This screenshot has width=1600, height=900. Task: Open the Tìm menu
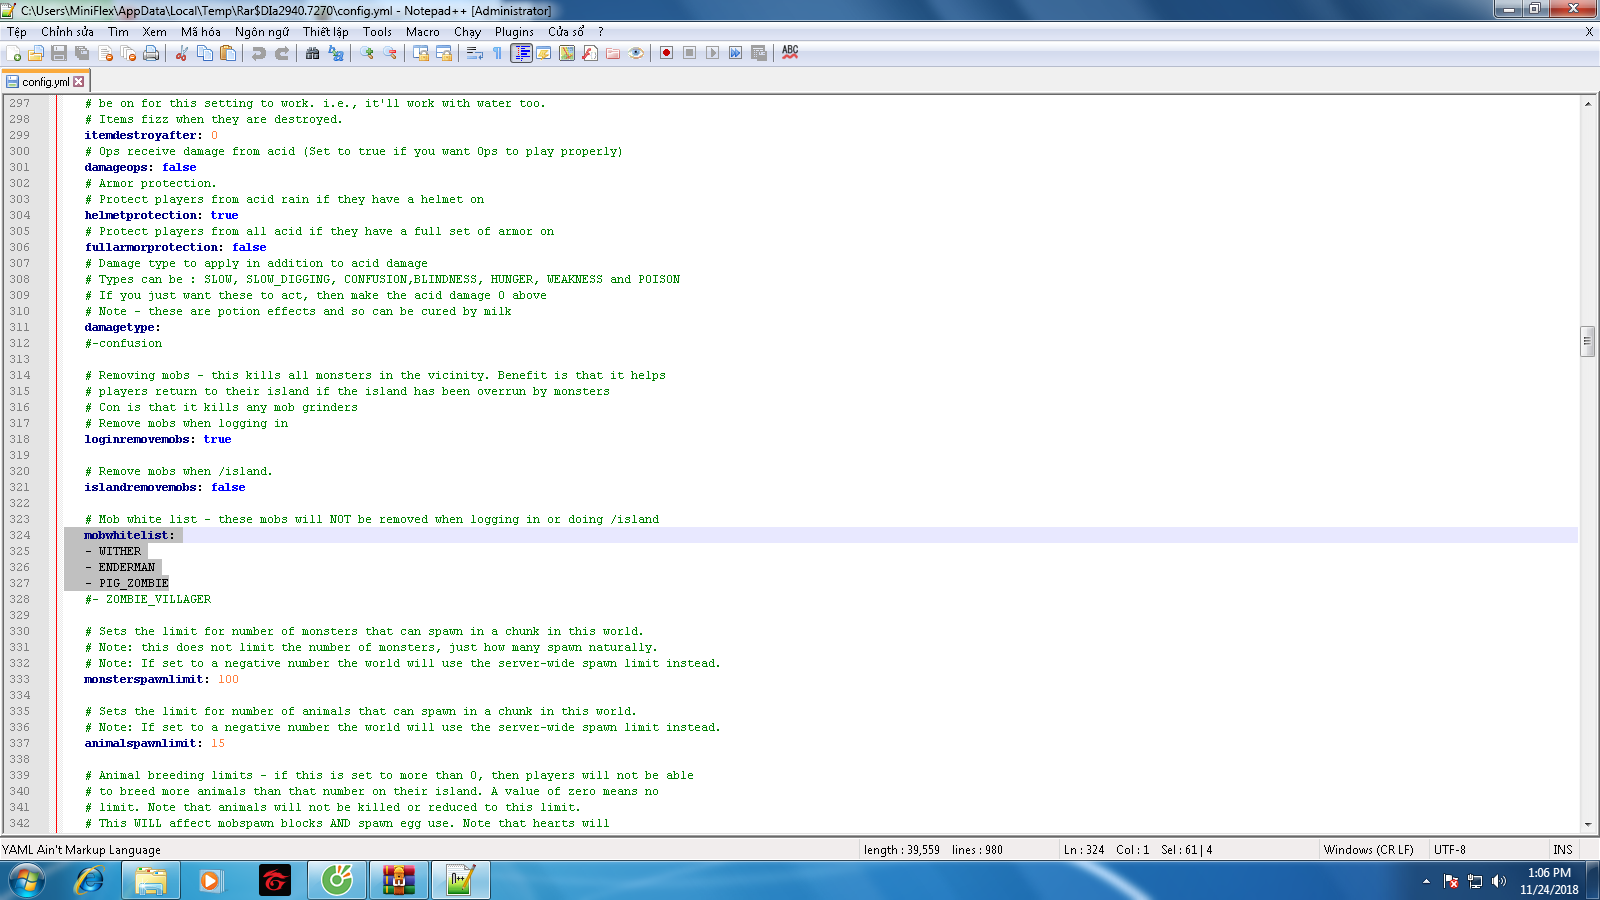[118, 32]
